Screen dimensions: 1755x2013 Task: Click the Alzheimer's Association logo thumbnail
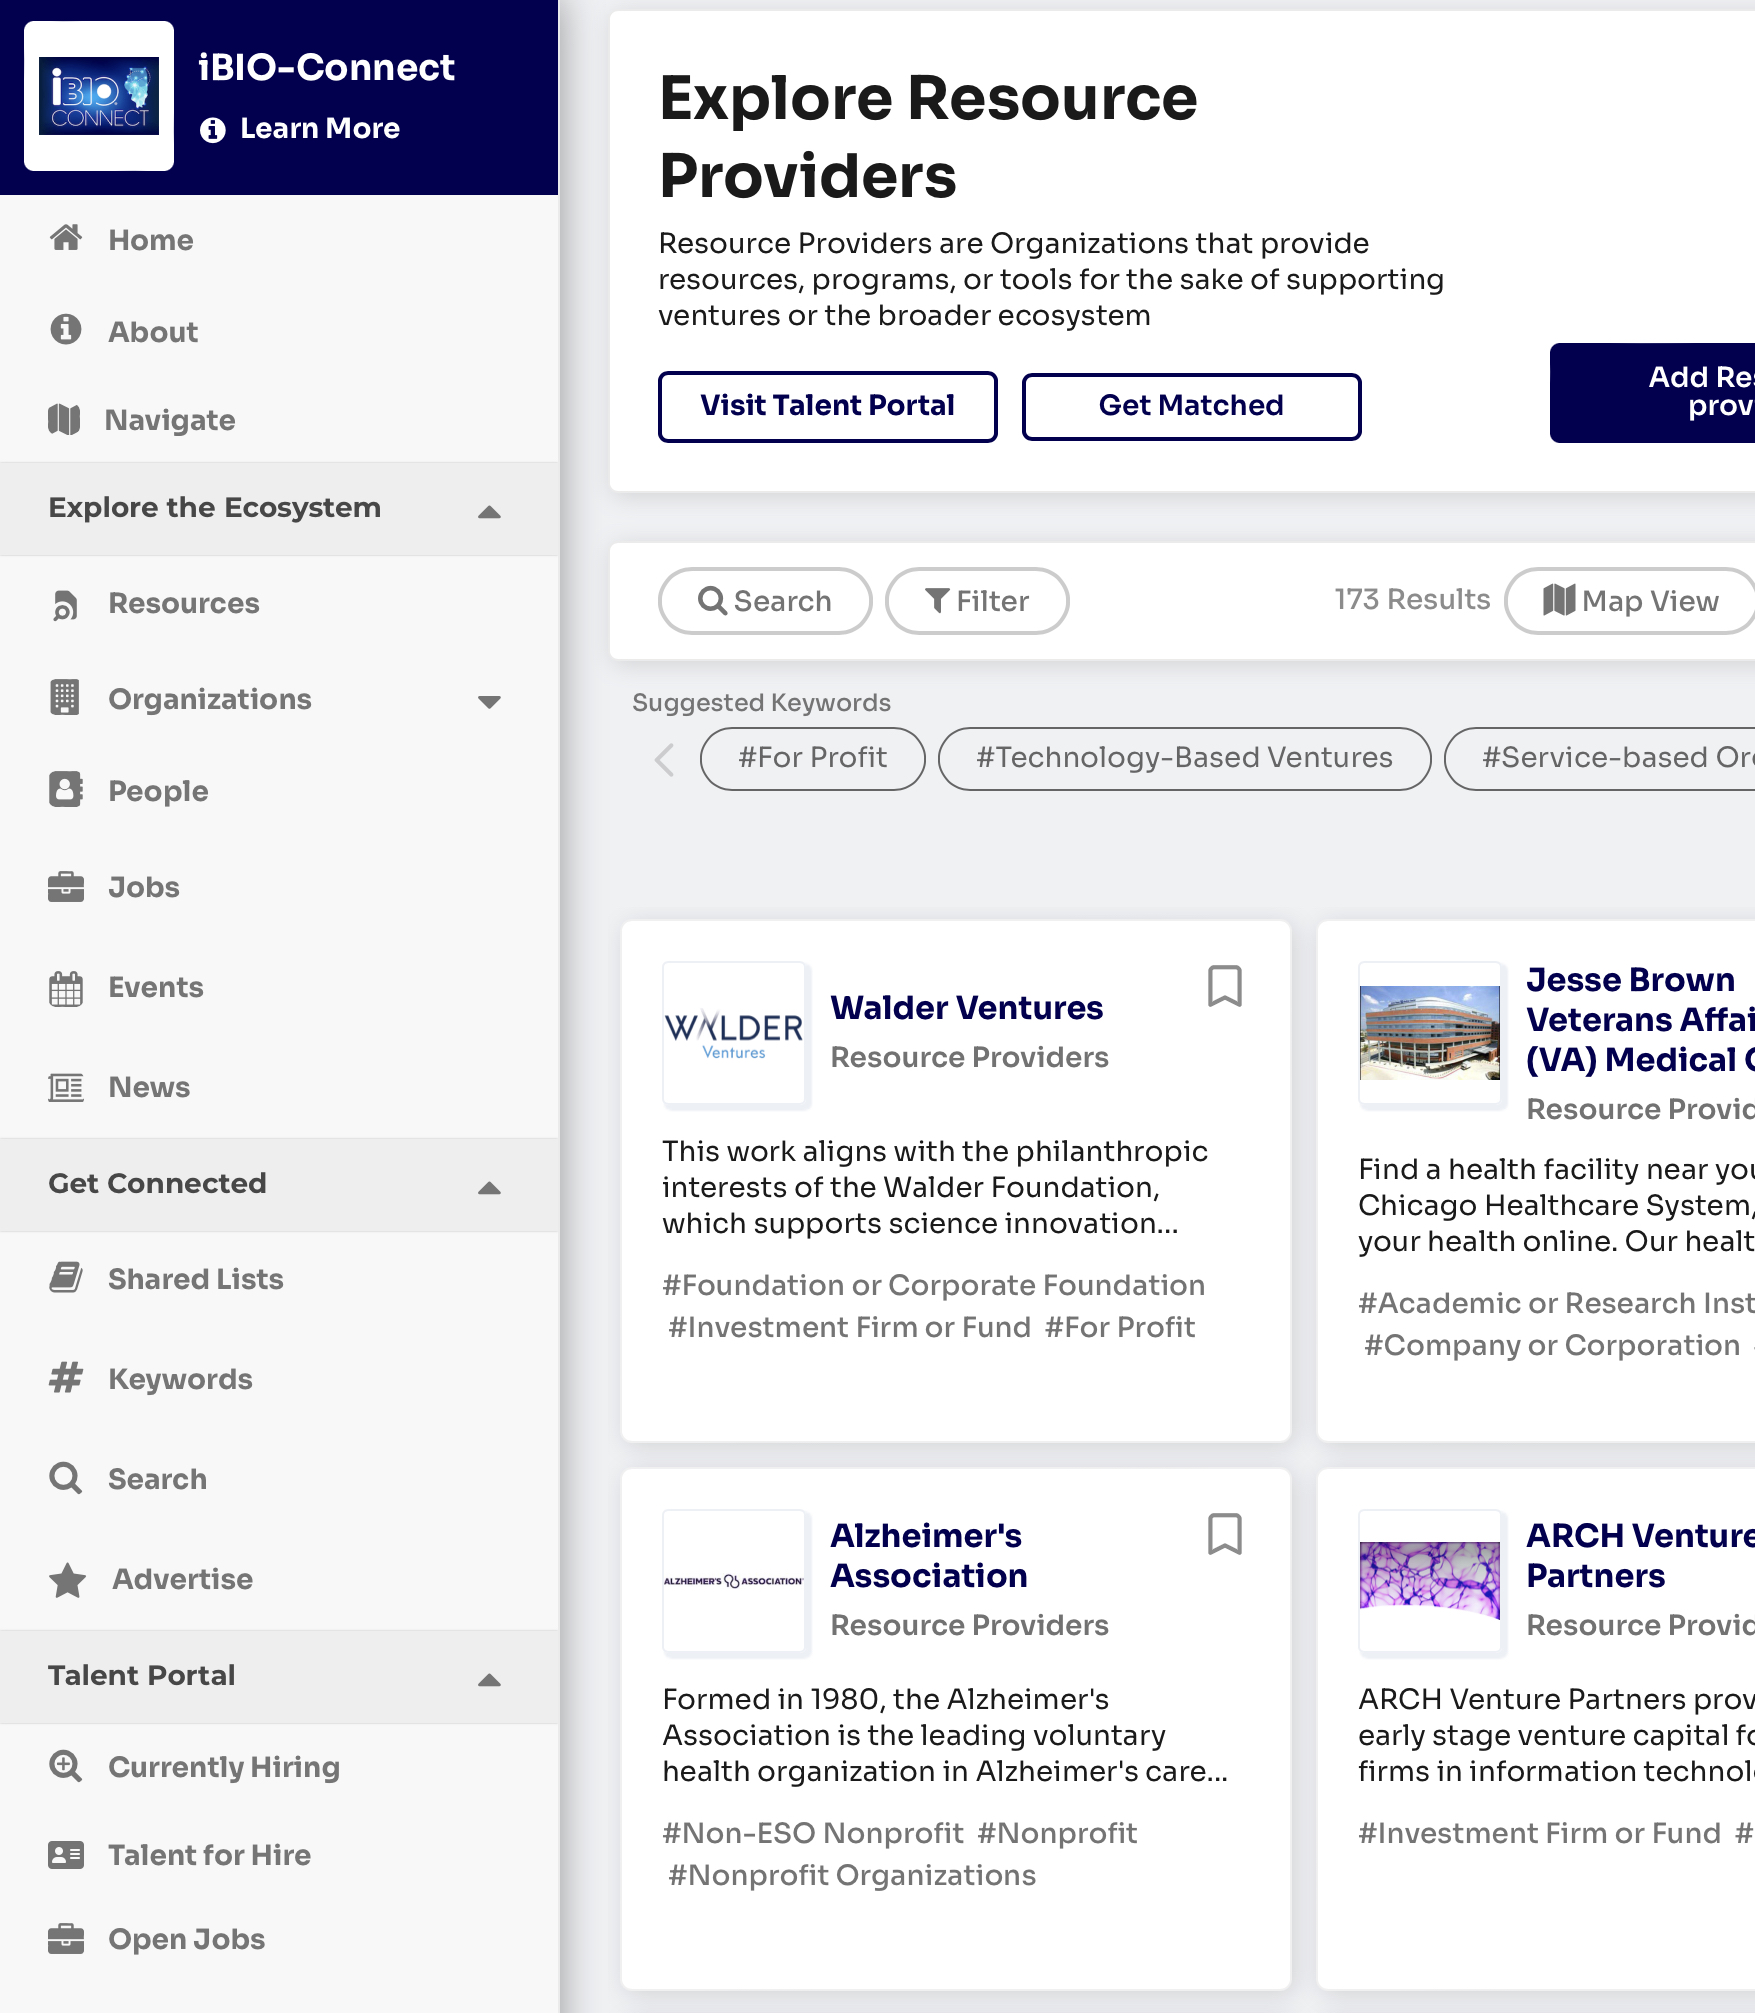click(735, 1582)
